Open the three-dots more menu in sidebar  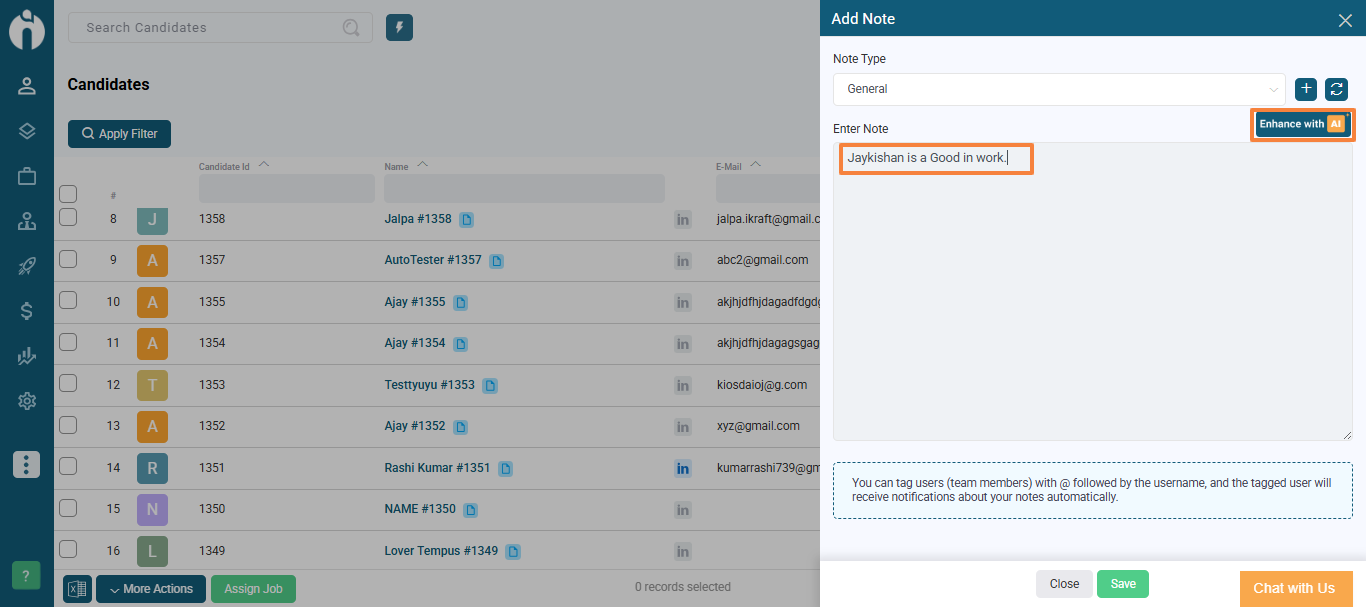[27, 464]
